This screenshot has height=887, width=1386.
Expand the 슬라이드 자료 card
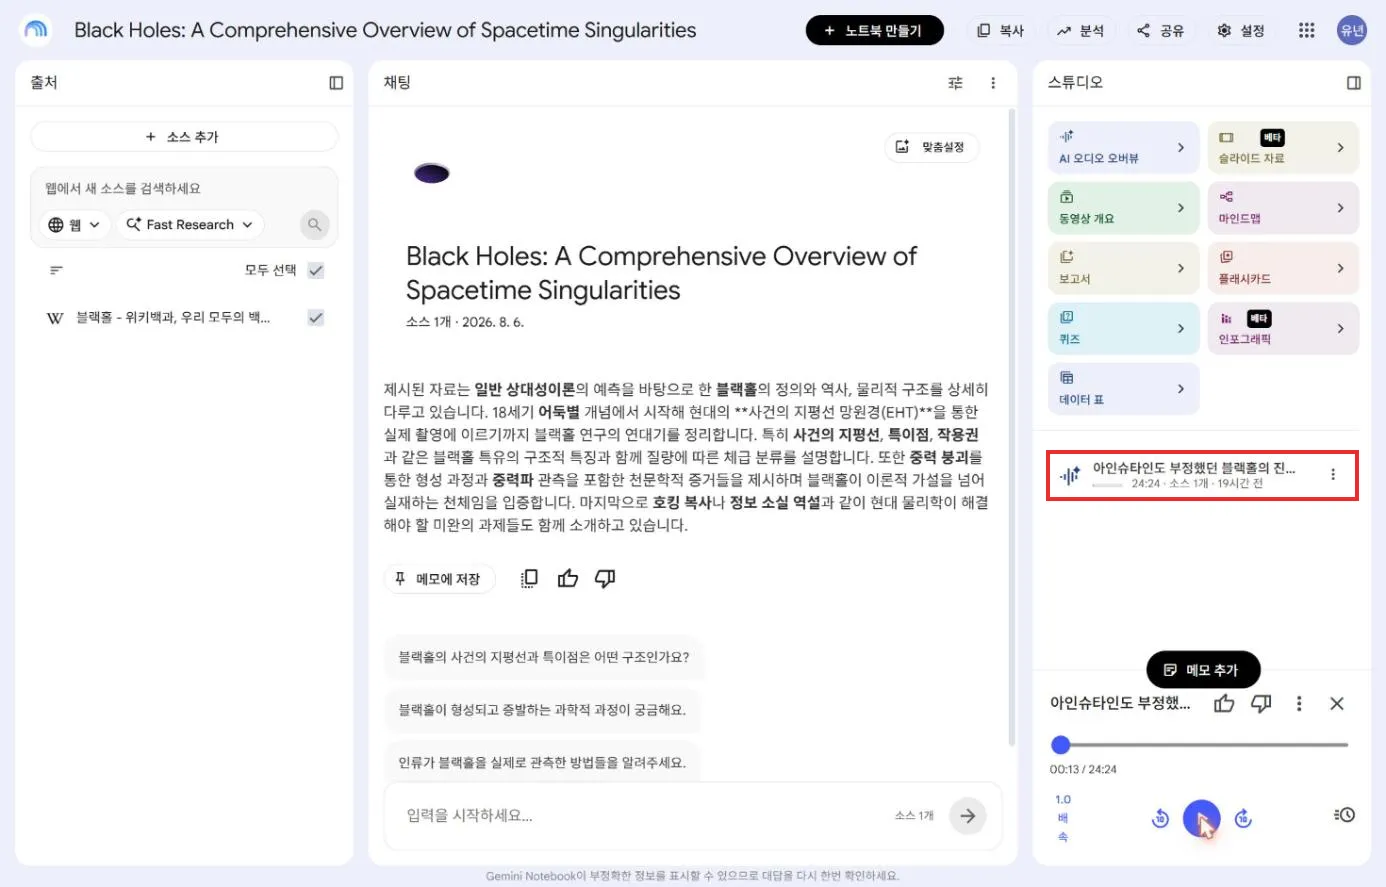pyautogui.click(x=1283, y=148)
